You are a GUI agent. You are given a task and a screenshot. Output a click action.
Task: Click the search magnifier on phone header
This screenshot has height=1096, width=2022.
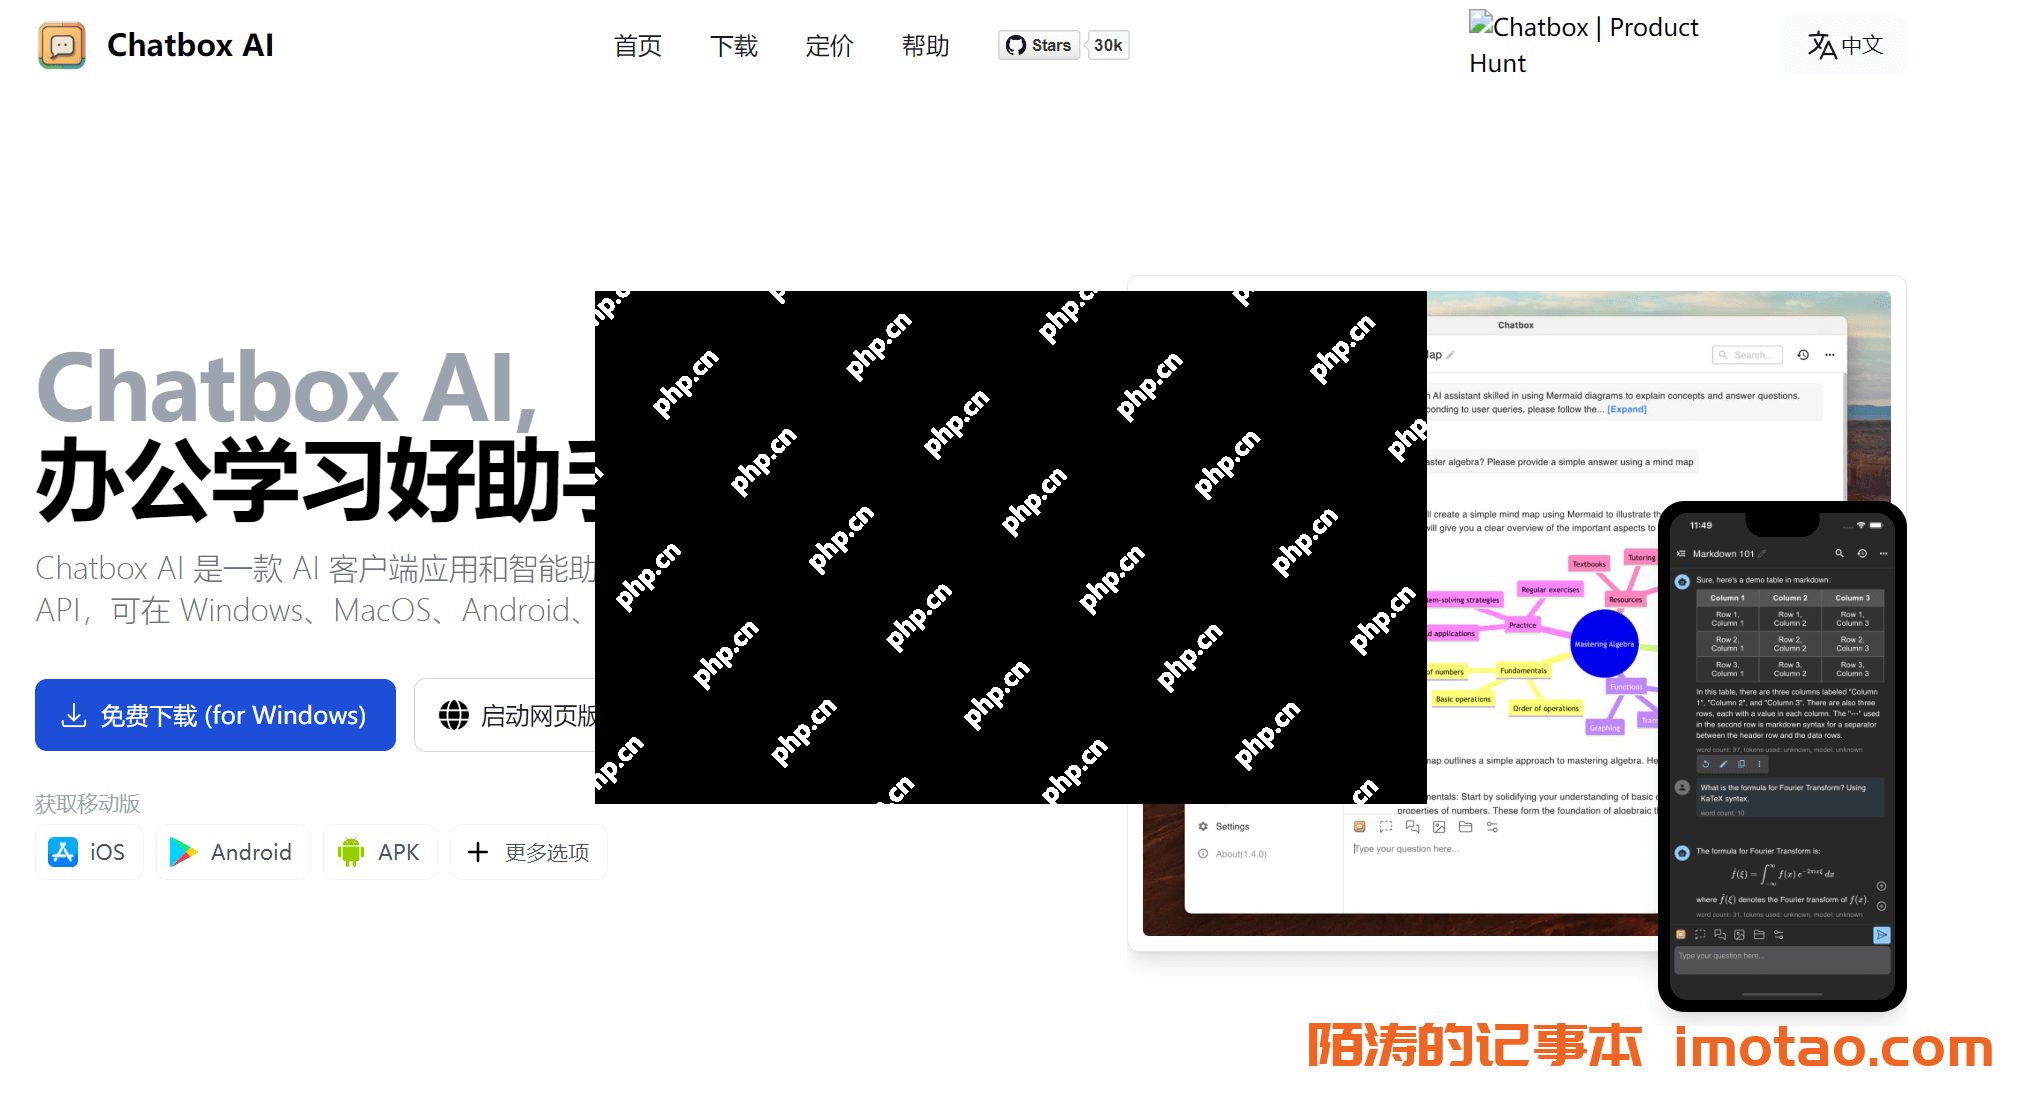[x=1839, y=553]
